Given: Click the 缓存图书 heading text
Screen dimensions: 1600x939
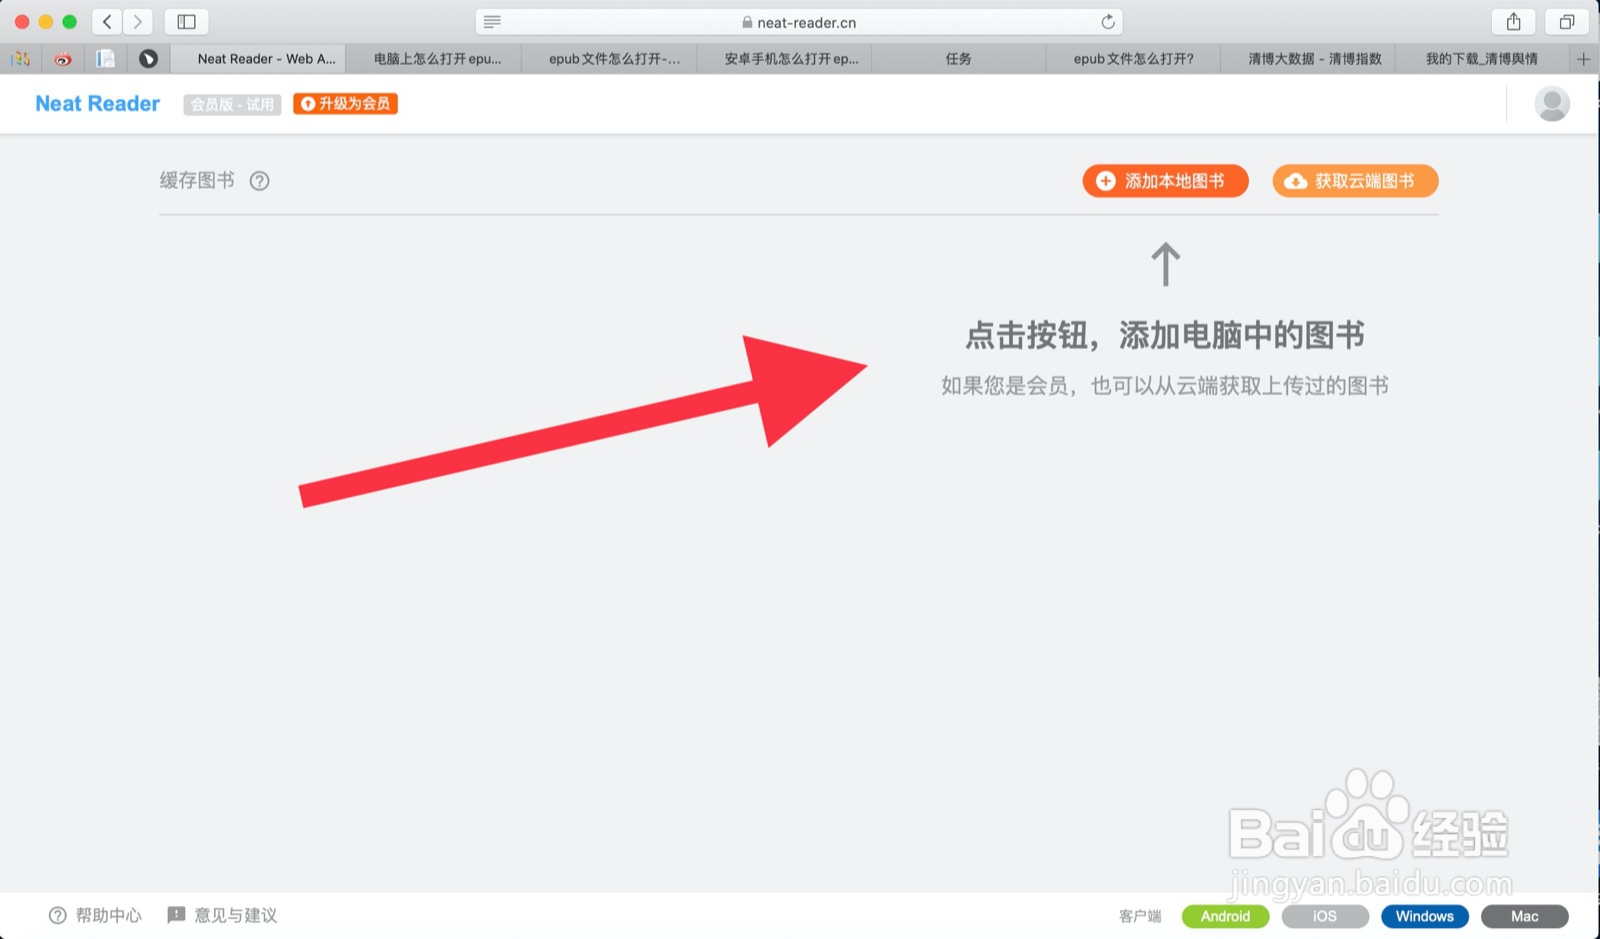Looking at the screenshot, I should 197,181.
